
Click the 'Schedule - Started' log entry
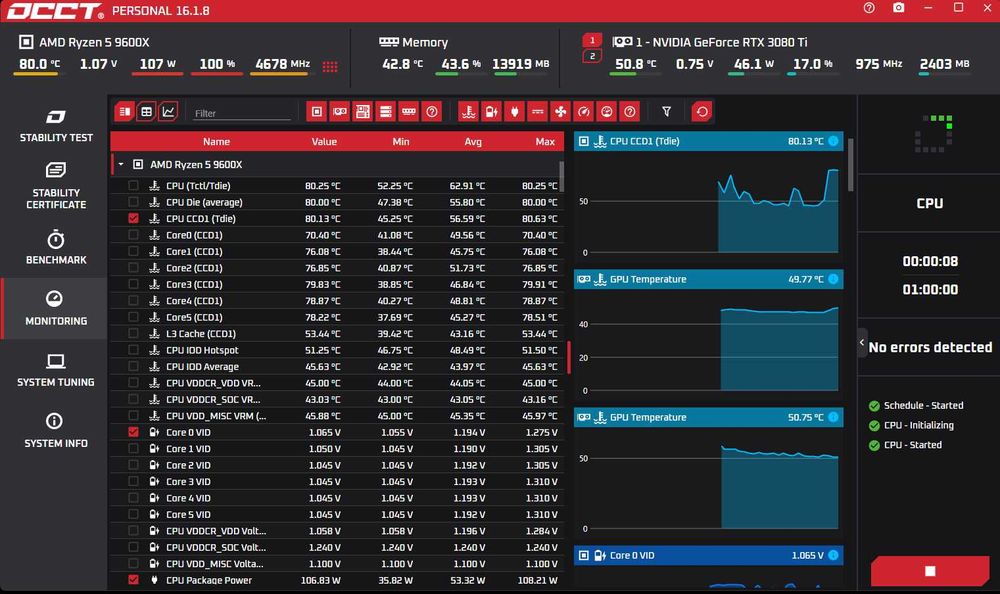point(923,405)
